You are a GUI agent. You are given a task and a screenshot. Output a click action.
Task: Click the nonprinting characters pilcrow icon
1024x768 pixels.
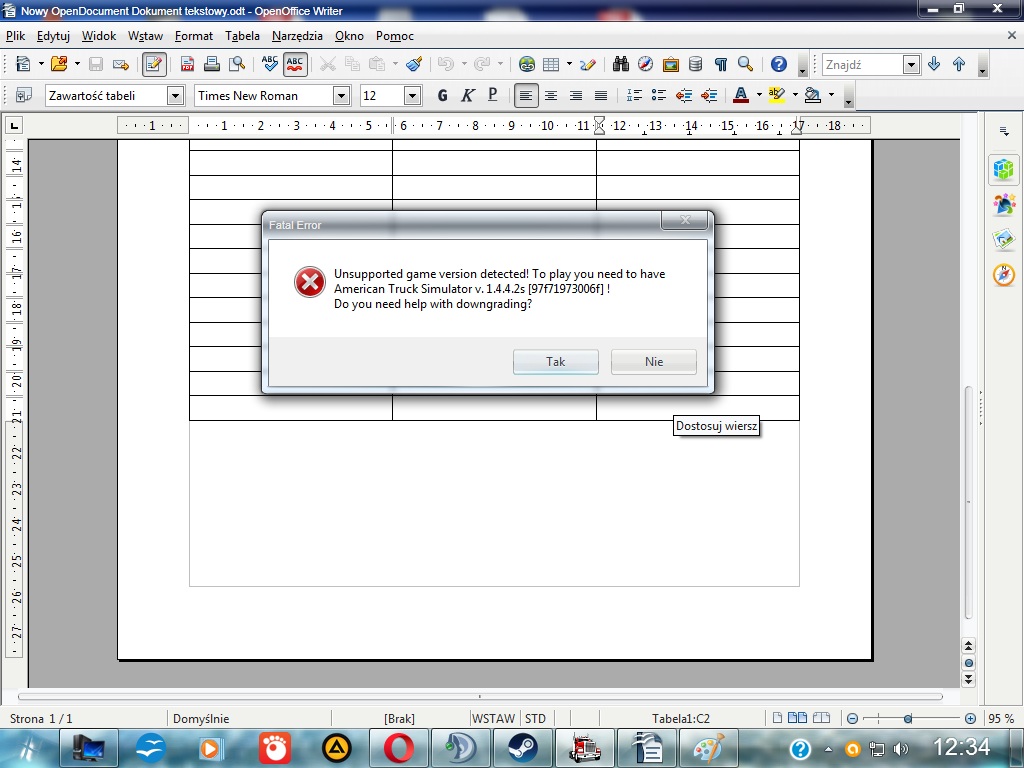coord(720,64)
